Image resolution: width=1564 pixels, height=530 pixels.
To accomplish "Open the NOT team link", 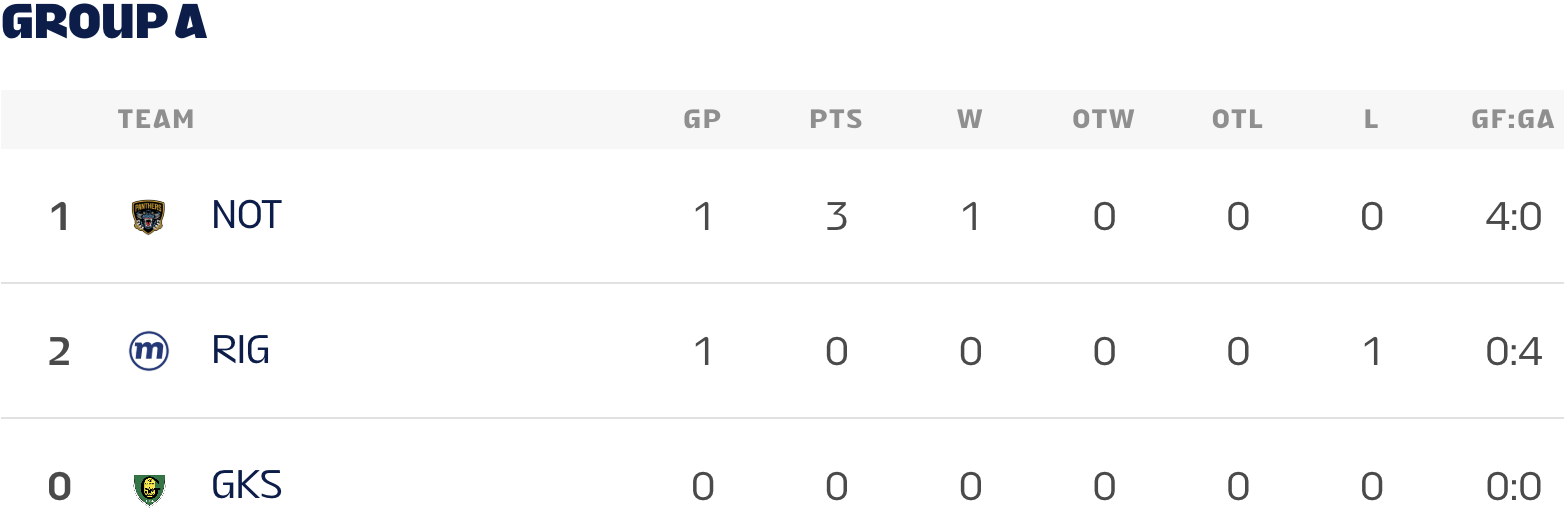I will point(246,215).
